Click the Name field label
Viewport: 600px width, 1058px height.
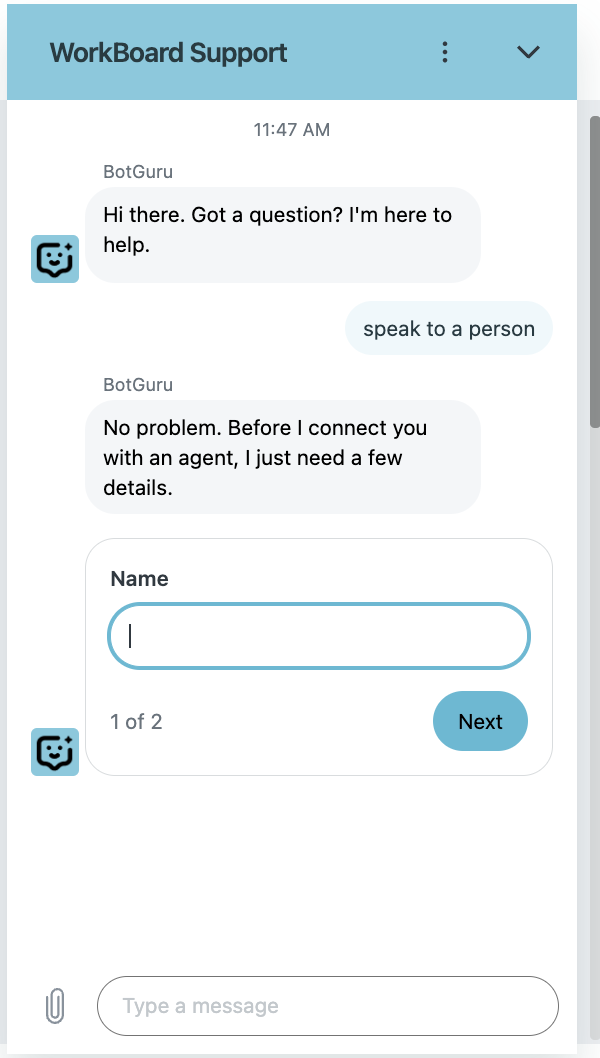(139, 579)
